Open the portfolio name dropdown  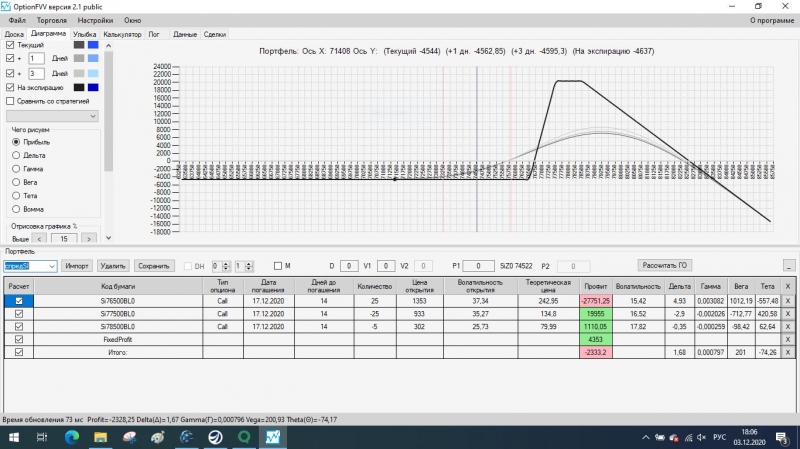tap(52, 266)
